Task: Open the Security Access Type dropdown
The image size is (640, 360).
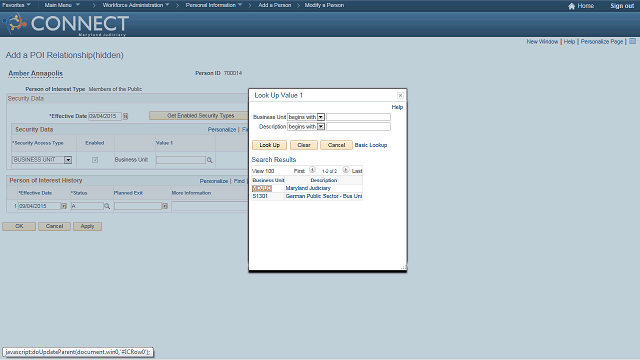Action: 68,160
